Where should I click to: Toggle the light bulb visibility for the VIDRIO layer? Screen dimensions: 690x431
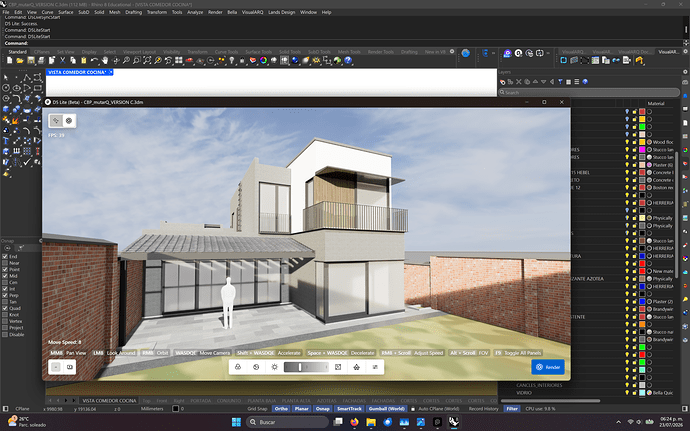627,392
